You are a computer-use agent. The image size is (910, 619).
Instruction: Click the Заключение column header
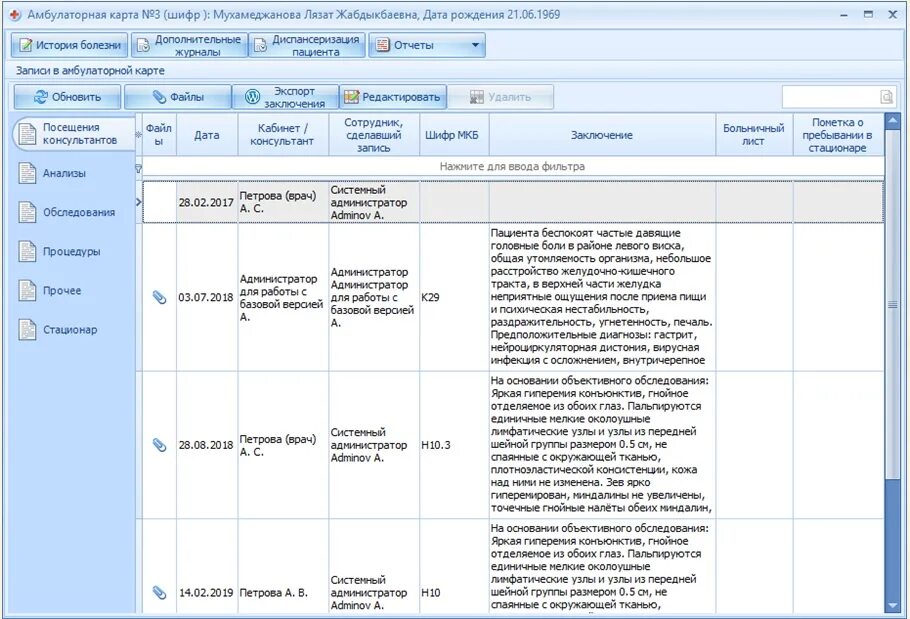[x=602, y=135]
